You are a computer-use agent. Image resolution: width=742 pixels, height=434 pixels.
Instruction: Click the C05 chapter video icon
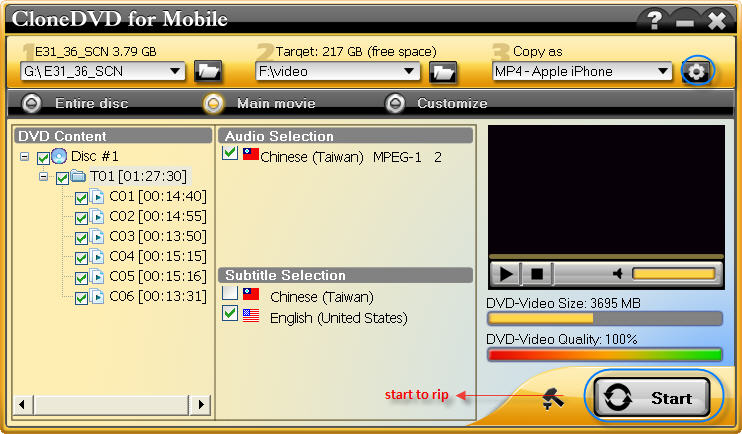(x=97, y=276)
